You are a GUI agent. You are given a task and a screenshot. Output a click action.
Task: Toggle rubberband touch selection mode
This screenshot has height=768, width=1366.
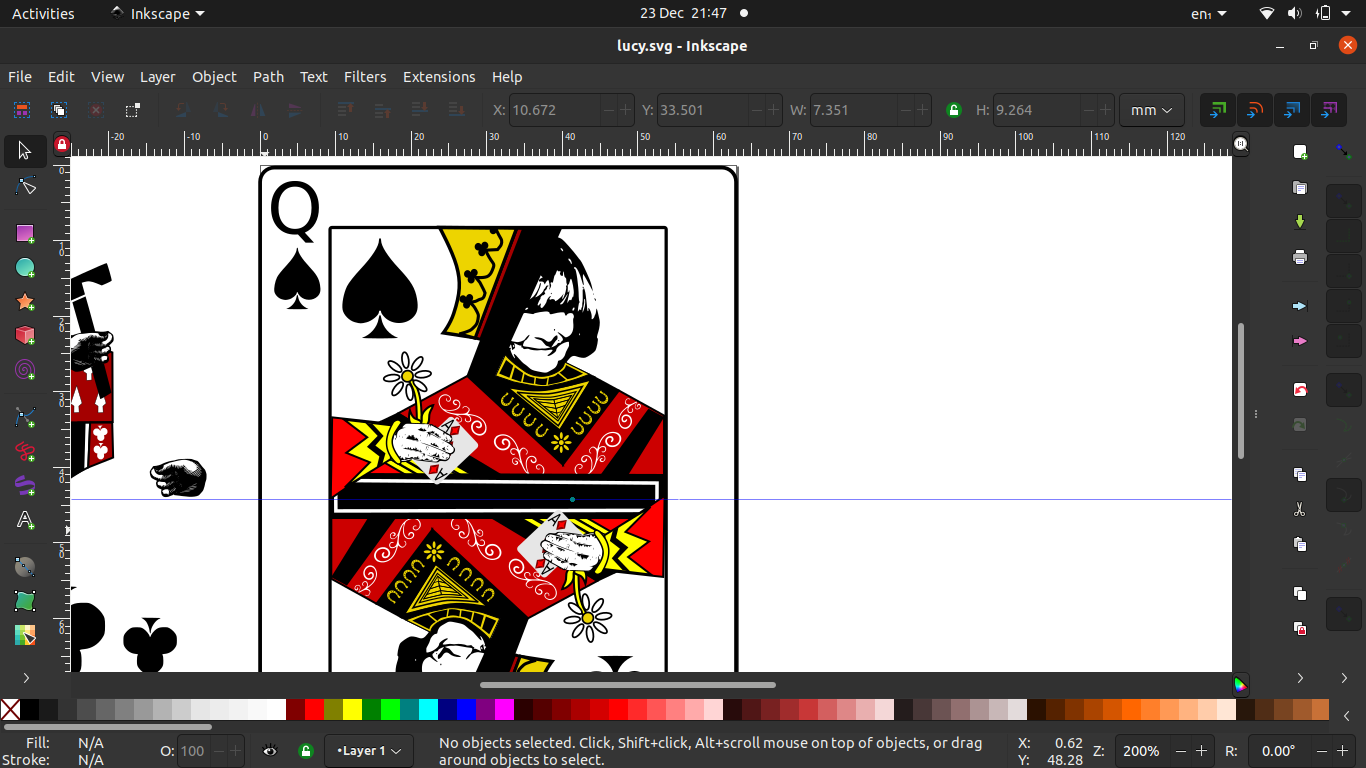132,110
